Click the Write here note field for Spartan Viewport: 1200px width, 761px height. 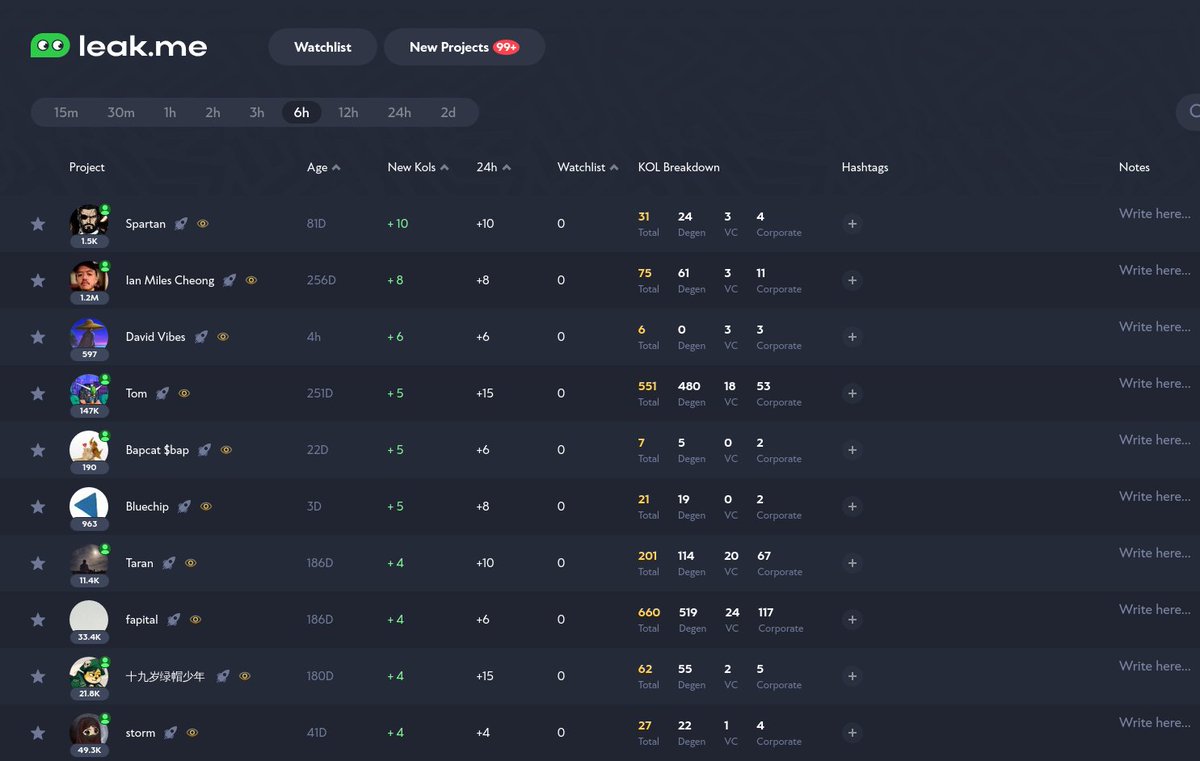pyautogui.click(x=1154, y=214)
